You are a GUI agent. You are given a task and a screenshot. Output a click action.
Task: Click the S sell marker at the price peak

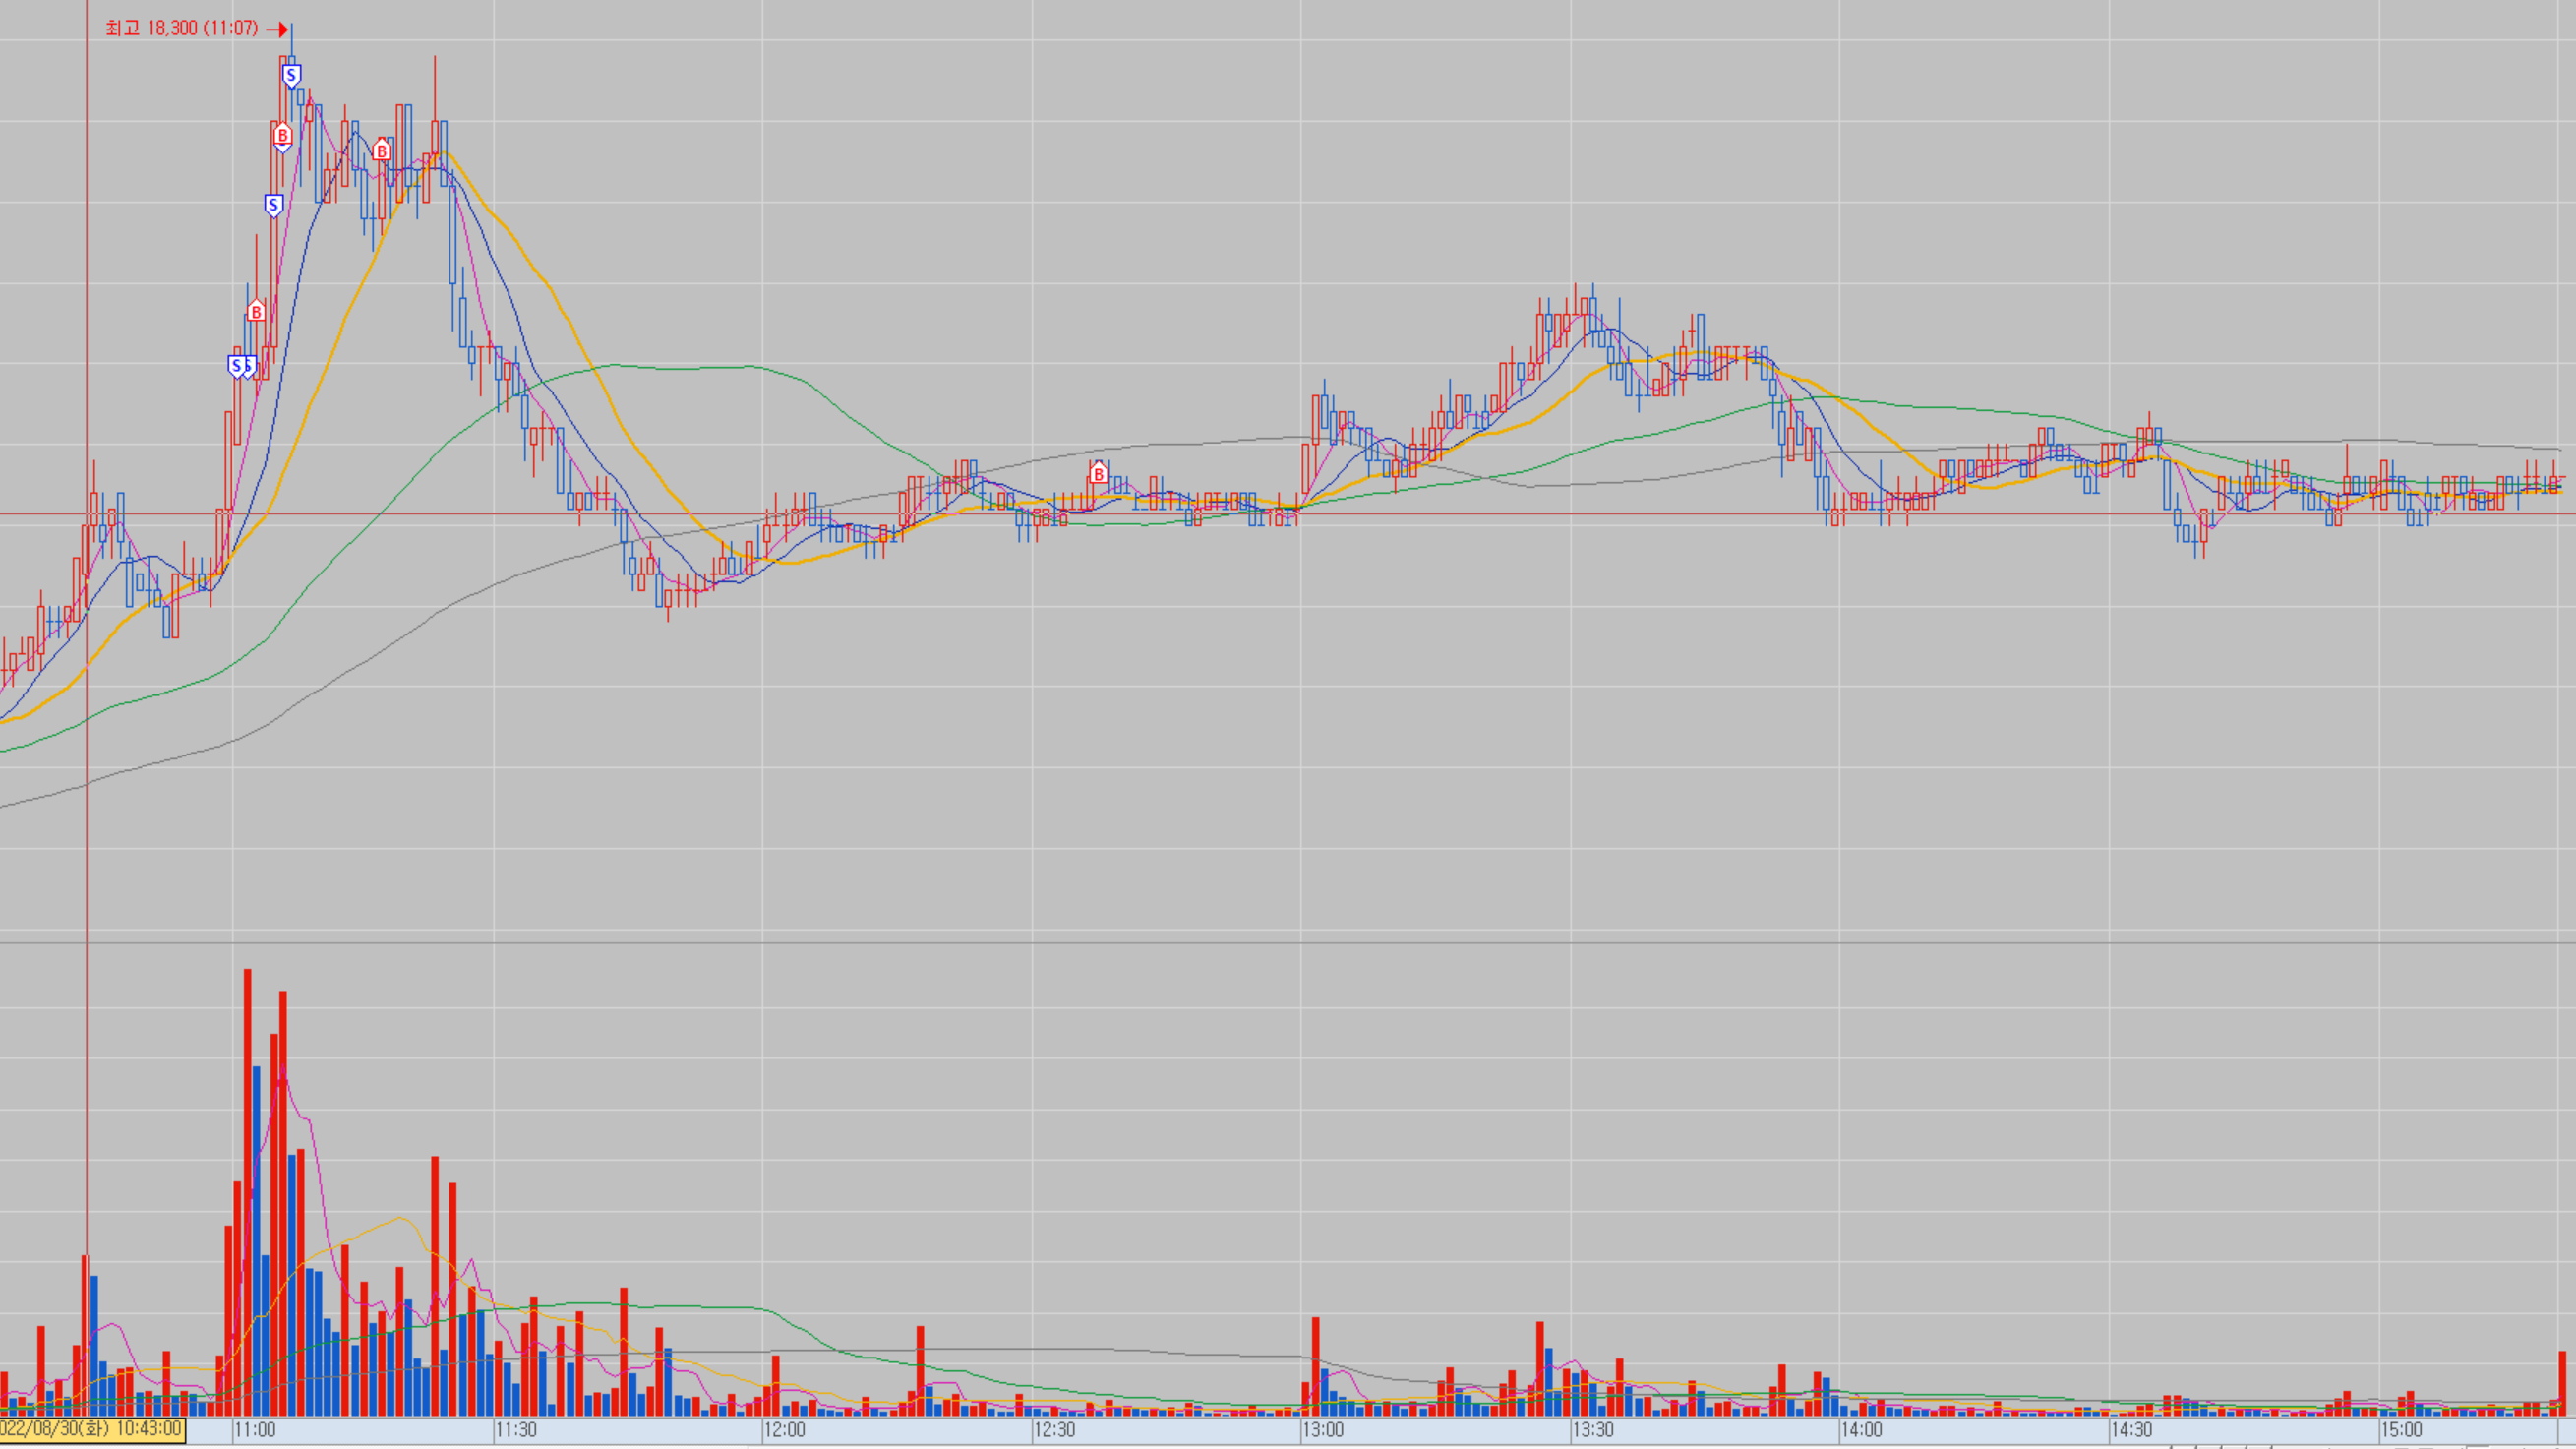click(291, 75)
